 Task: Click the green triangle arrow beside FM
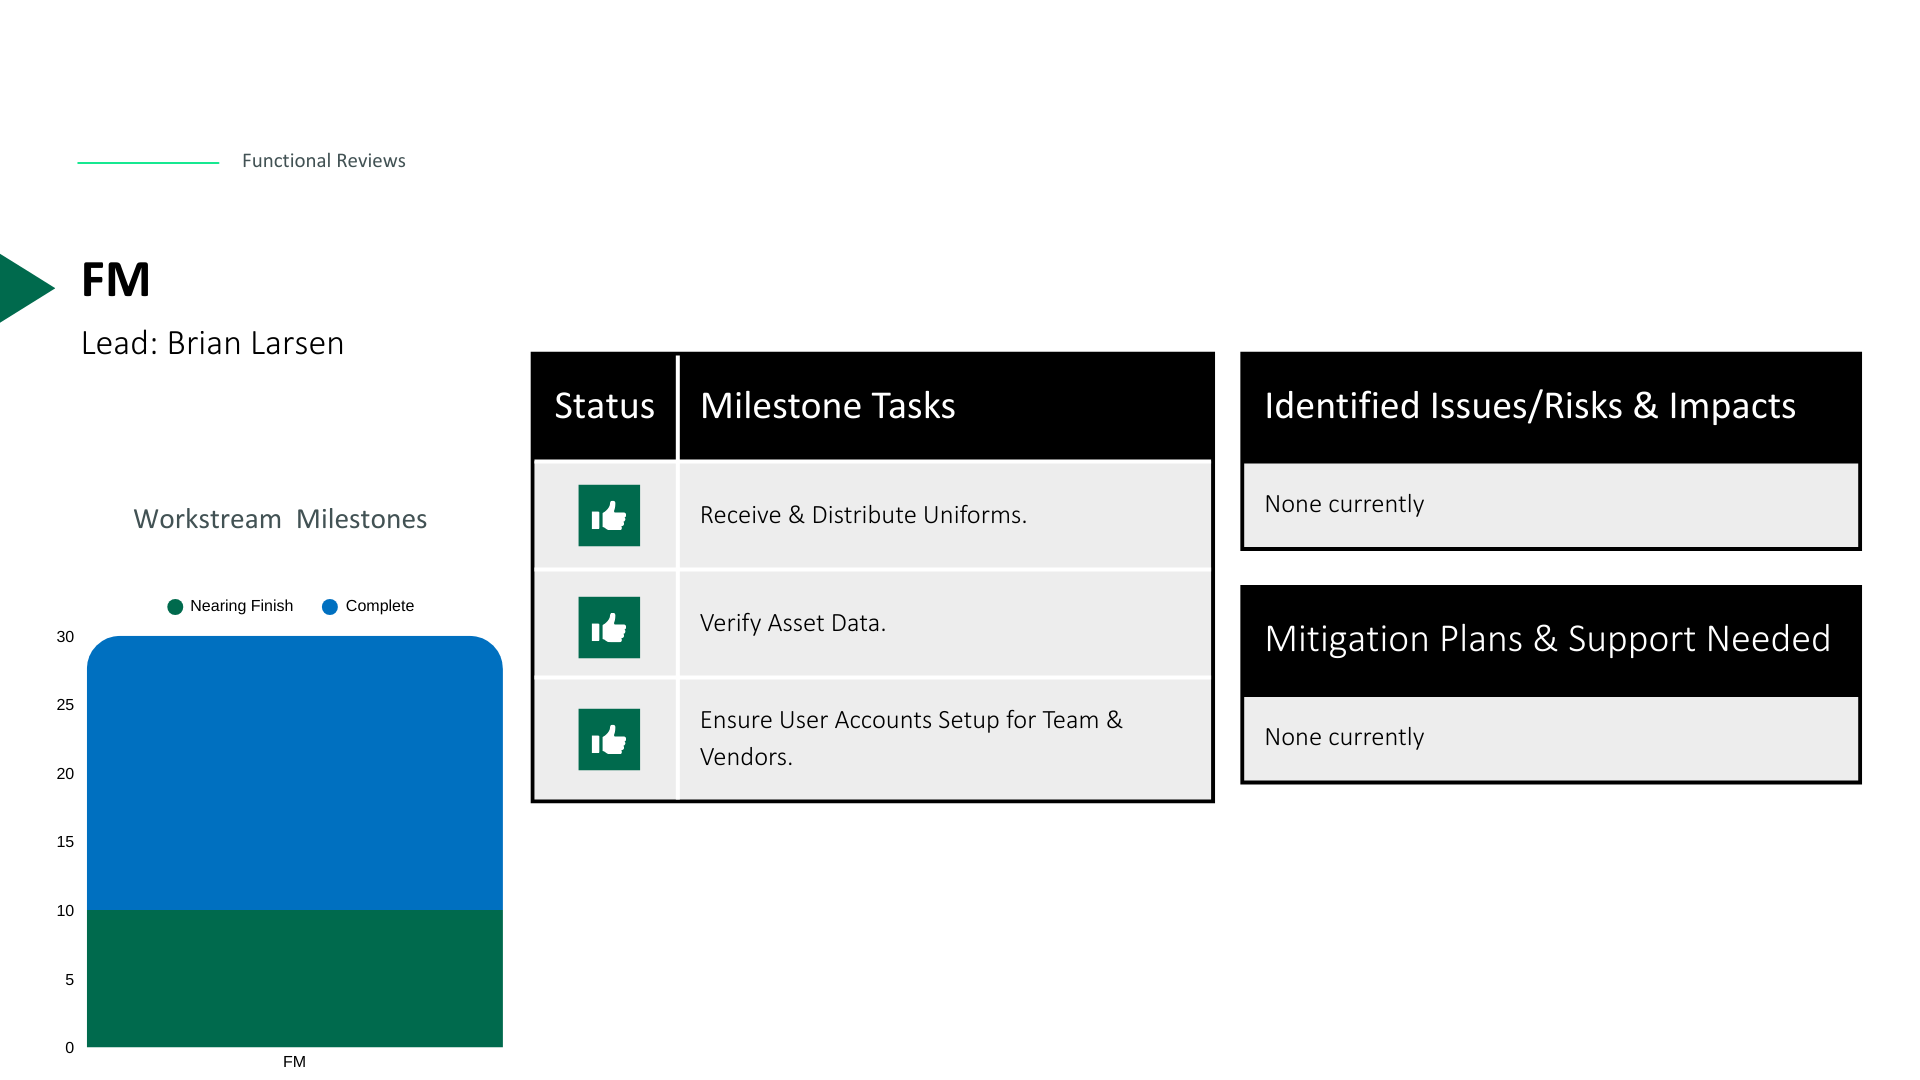coord(22,288)
